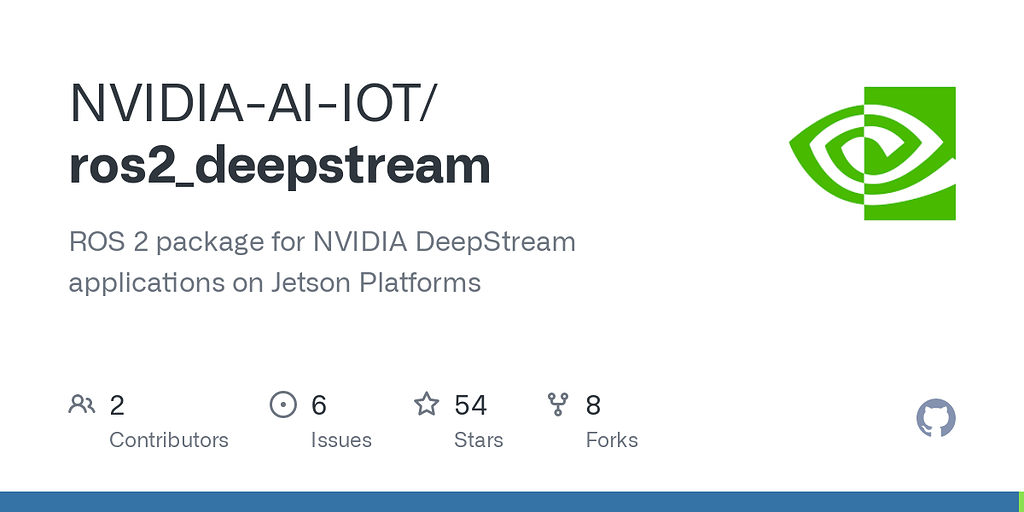Click the issue count 6

click(x=319, y=406)
